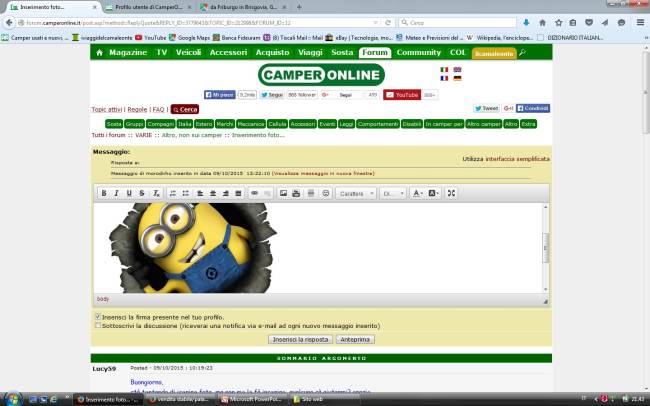
Task: Open the Carattere font dropdown
Action: click(x=355, y=193)
